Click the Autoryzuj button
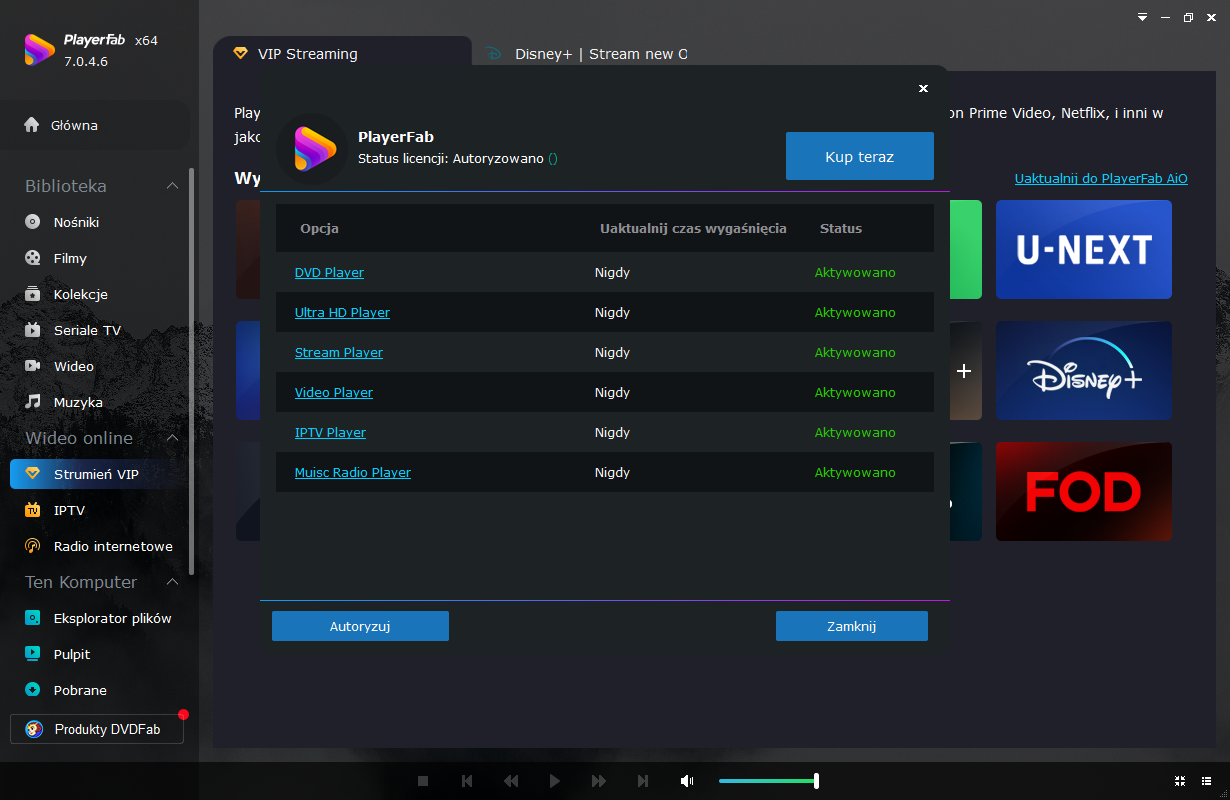Viewport: 1230px width, 800px height. [360, 626]
